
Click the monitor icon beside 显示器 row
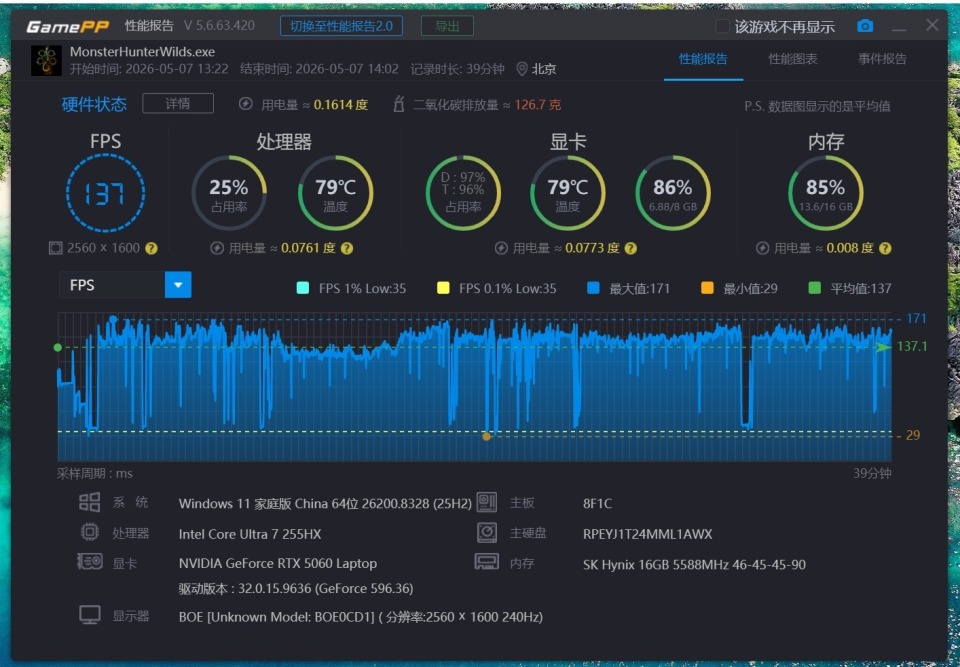[x=90, y=615]
